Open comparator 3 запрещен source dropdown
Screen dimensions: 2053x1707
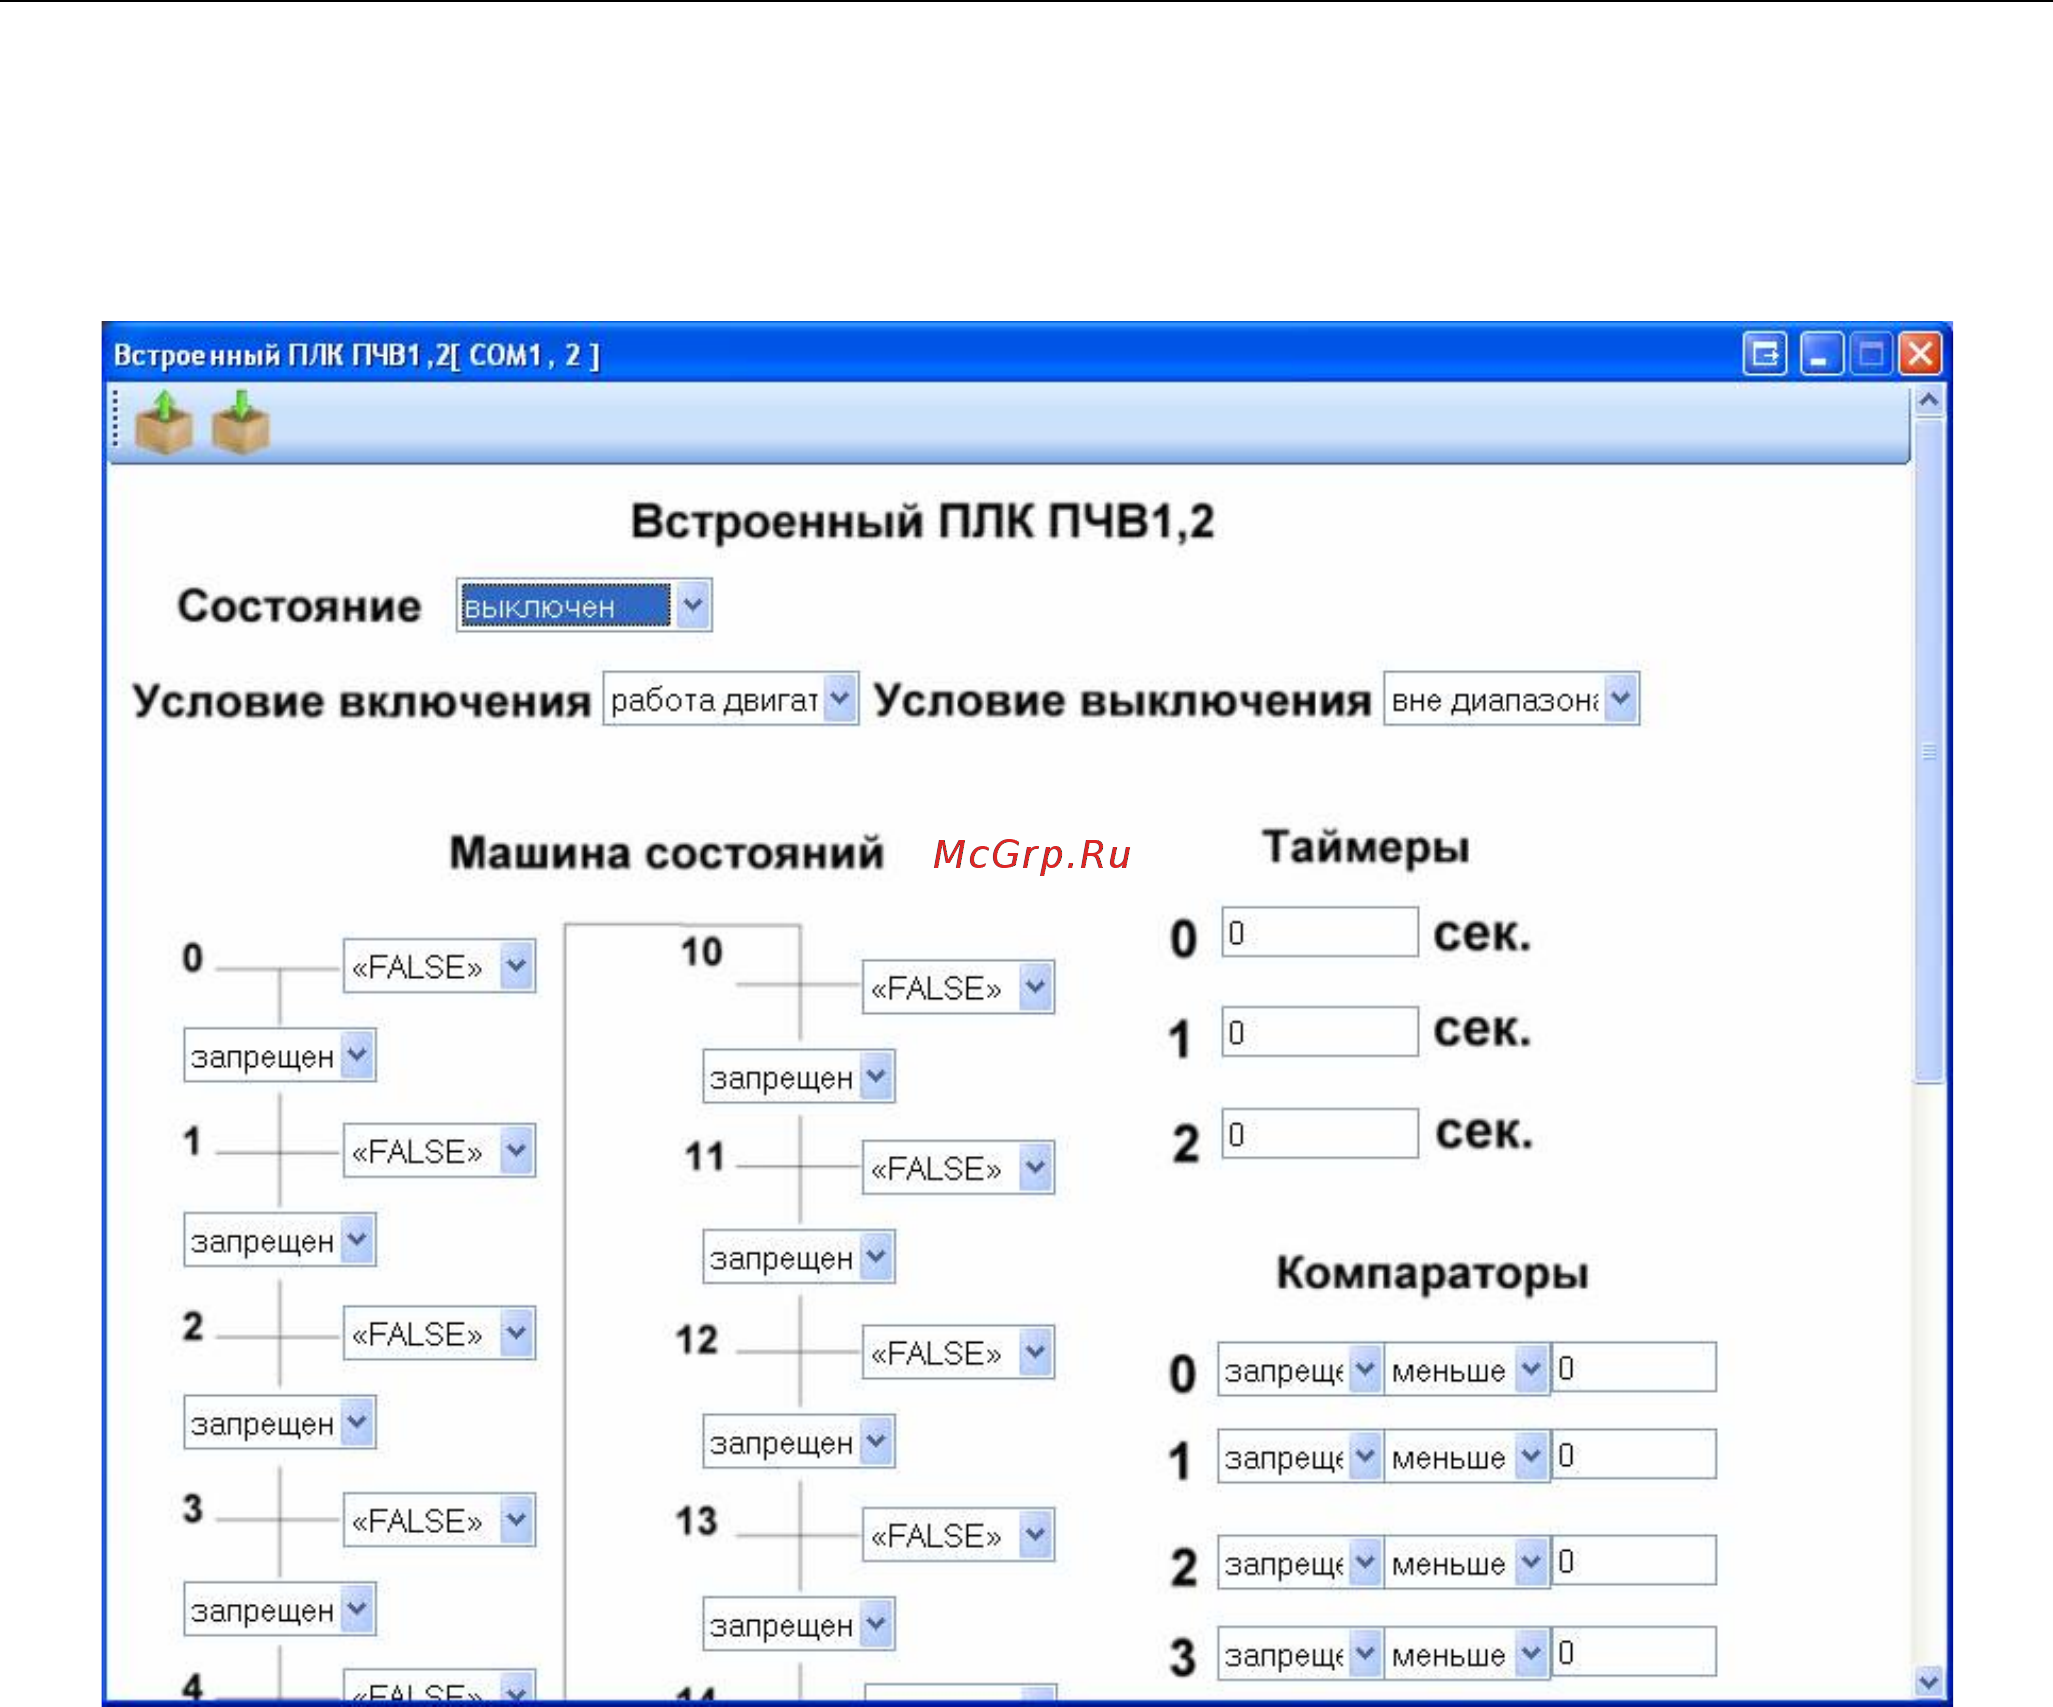coord(1300,1654)
